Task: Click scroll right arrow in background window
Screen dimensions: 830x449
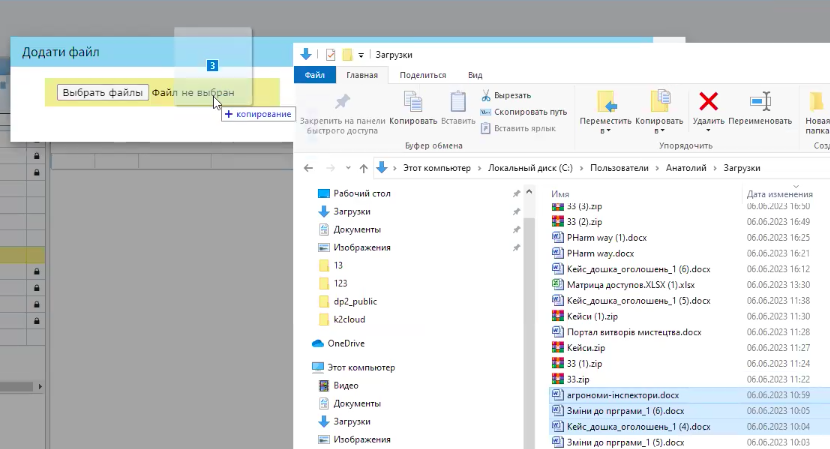Action: point(40,387)
